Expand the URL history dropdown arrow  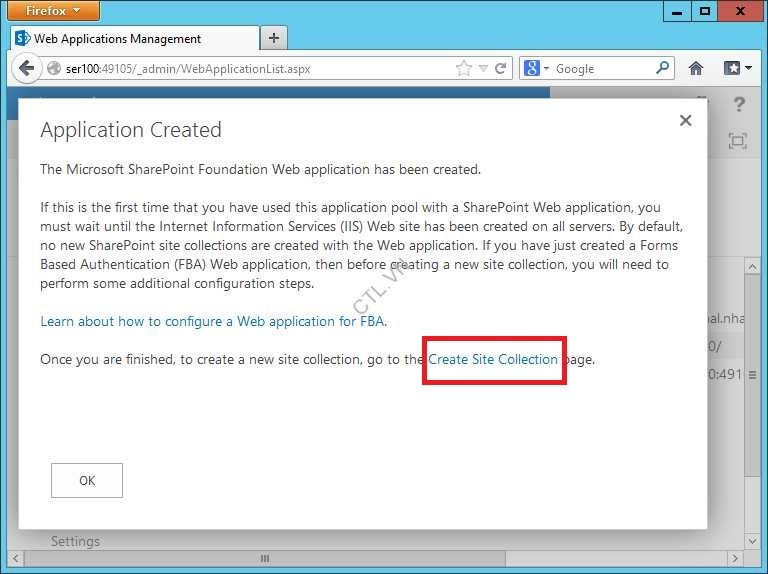point(483,69)
